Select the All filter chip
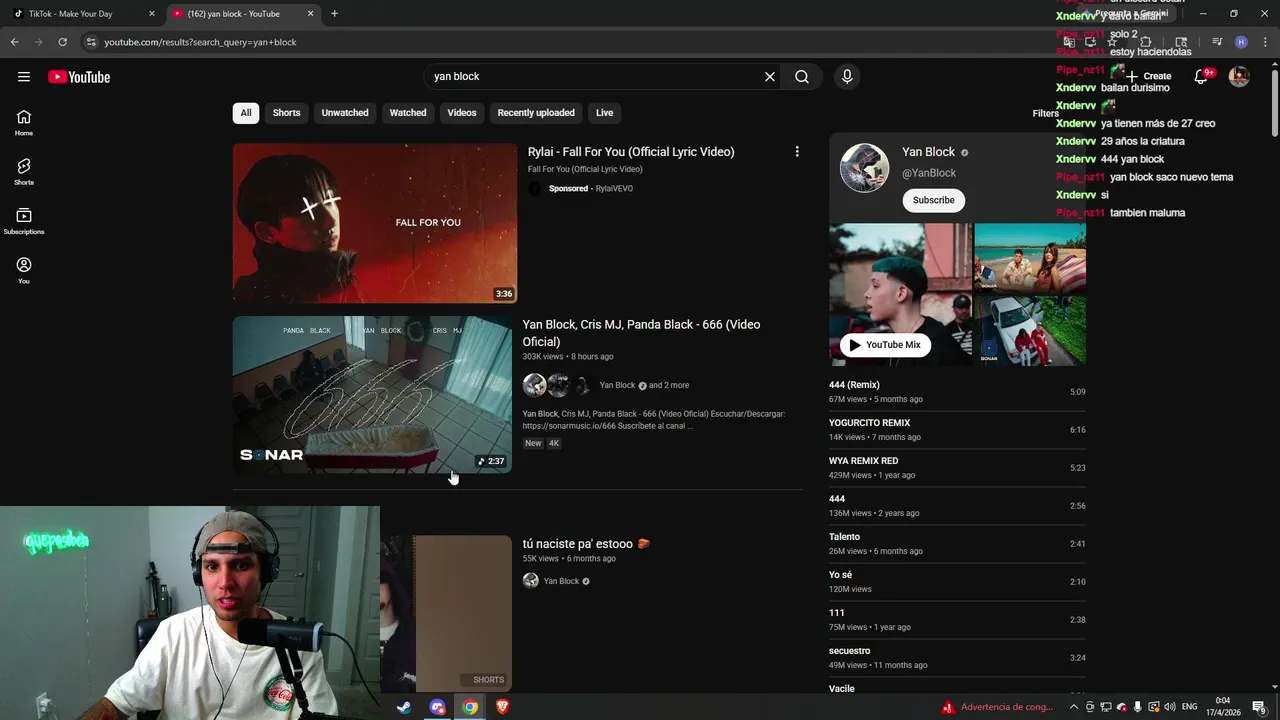 coord(246,113)
